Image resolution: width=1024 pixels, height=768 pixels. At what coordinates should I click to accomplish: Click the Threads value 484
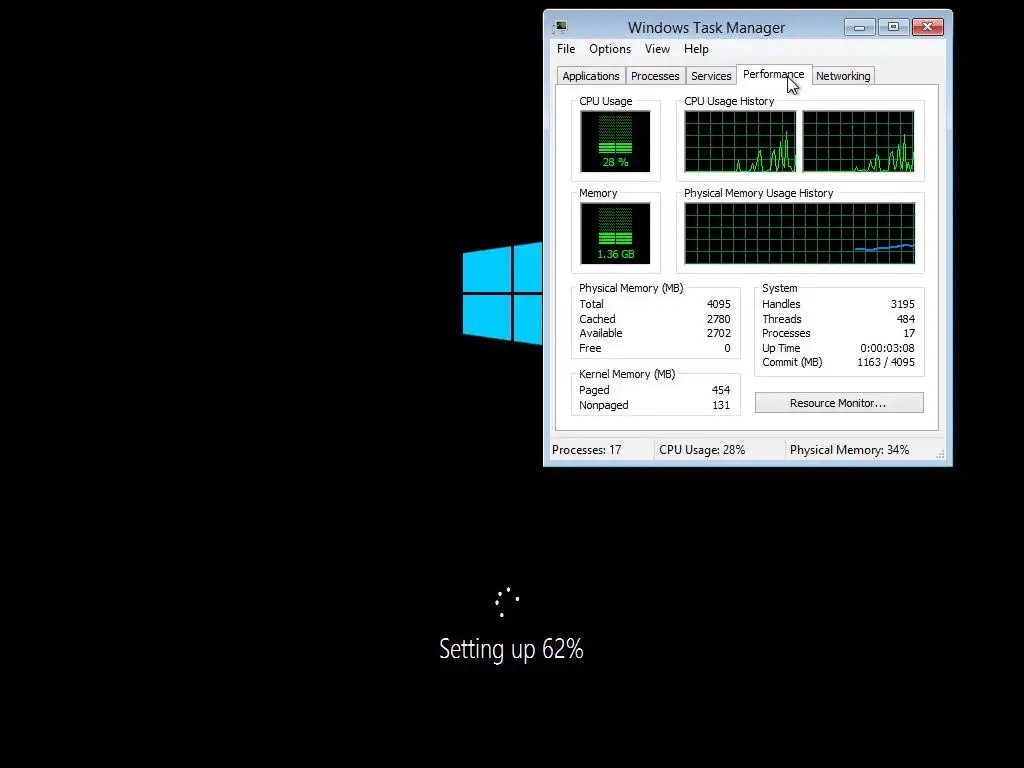pyautogui.click(x=906, y=319)
